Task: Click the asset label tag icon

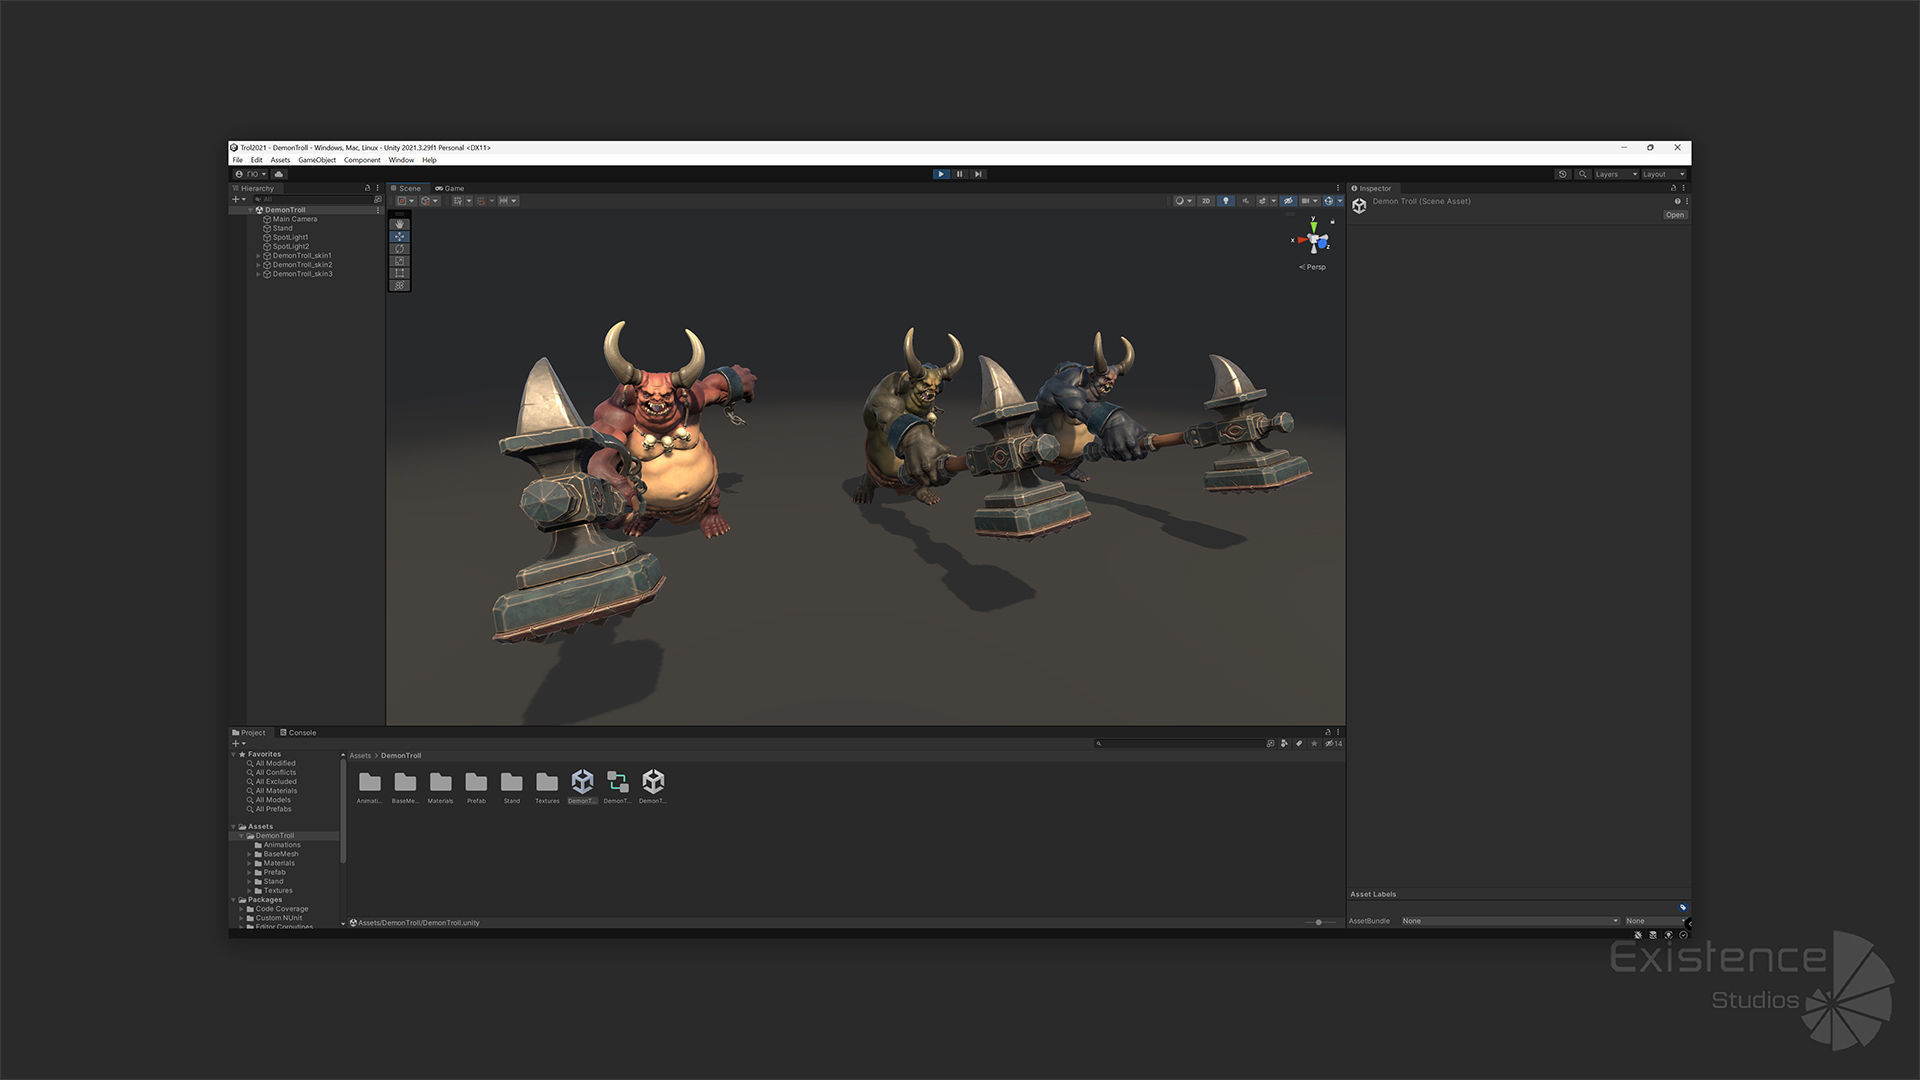Action: pos(1683,907)
